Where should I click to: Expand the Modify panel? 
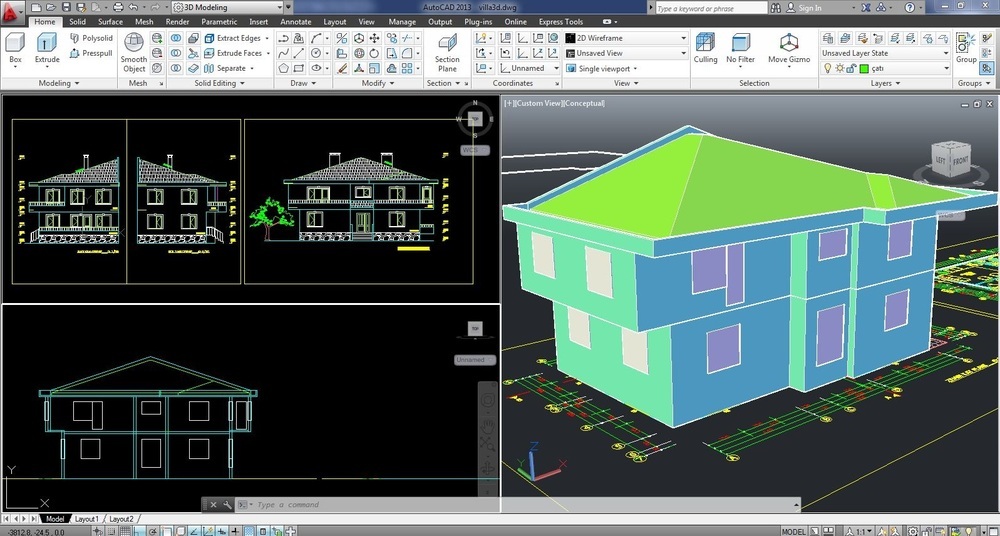pyautogui.click(x=378, y=84)
